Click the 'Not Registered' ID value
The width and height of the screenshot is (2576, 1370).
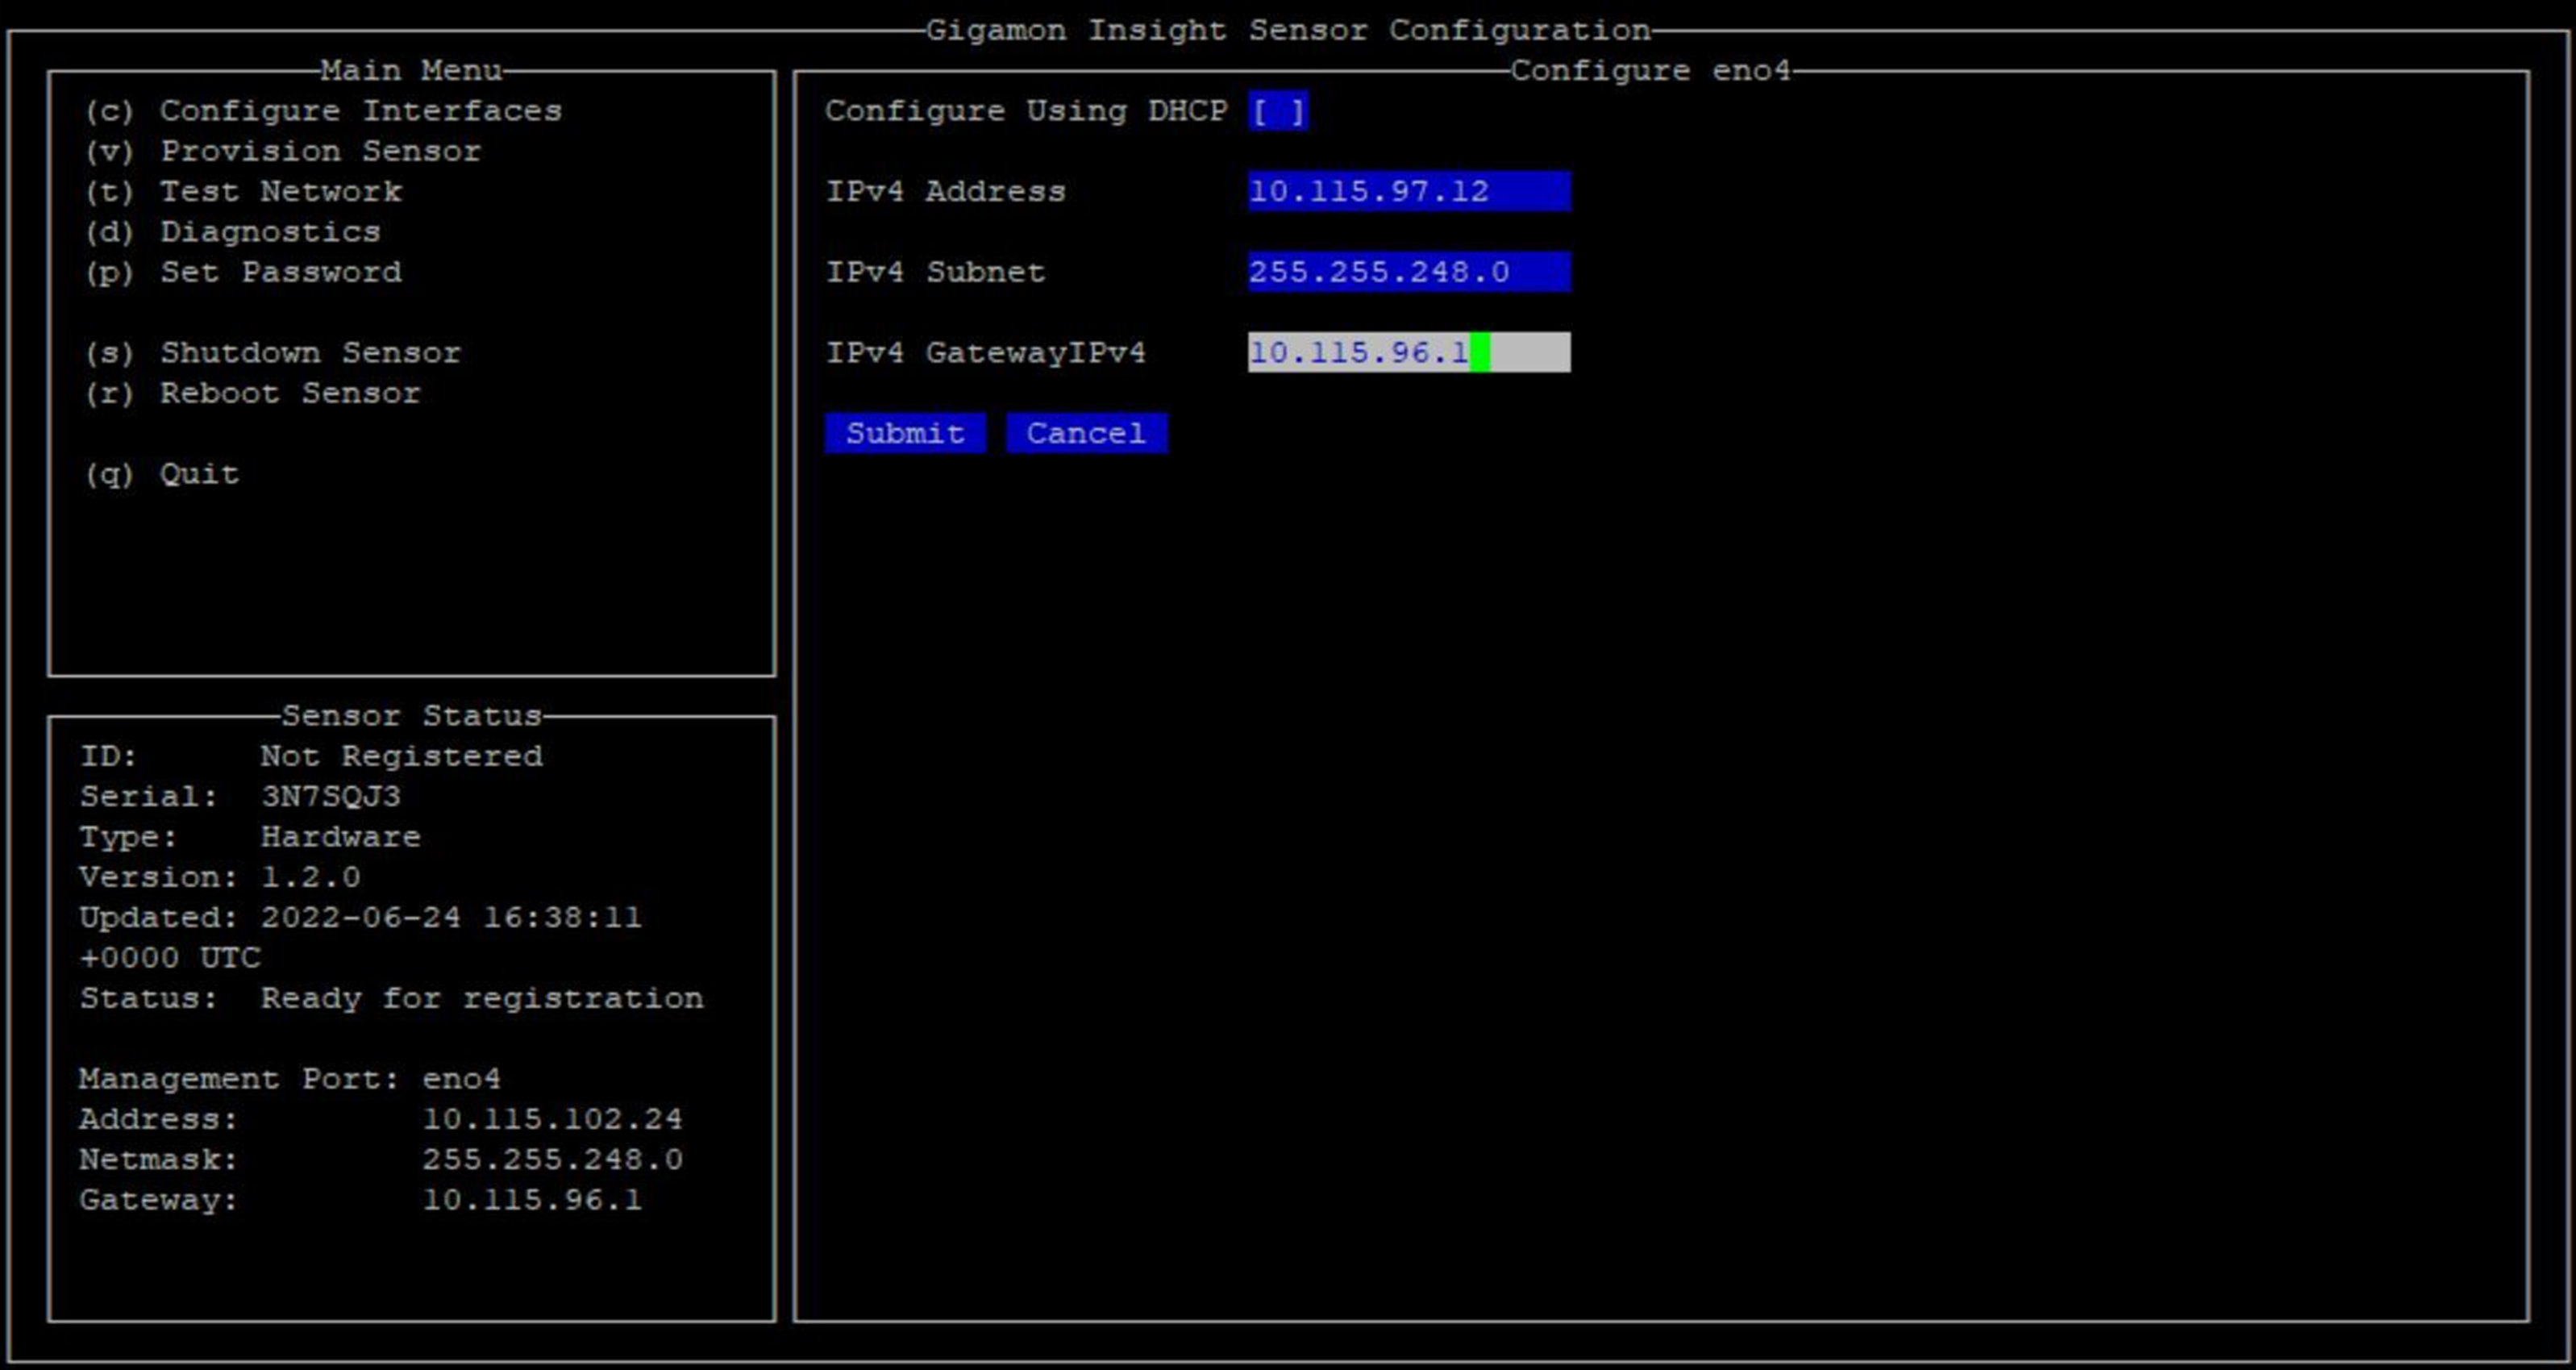pyautogui.click(x=402, y=756)
